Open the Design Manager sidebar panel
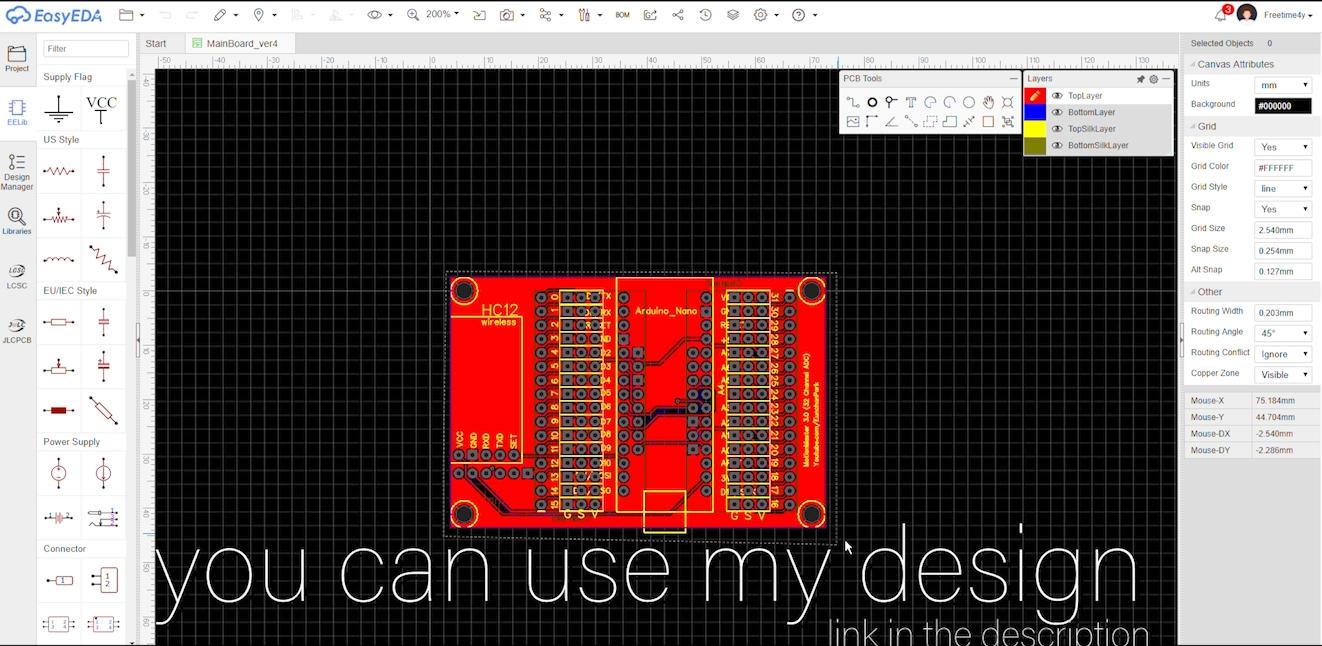This screenshot has width=1322, height=646. point(17,172)
